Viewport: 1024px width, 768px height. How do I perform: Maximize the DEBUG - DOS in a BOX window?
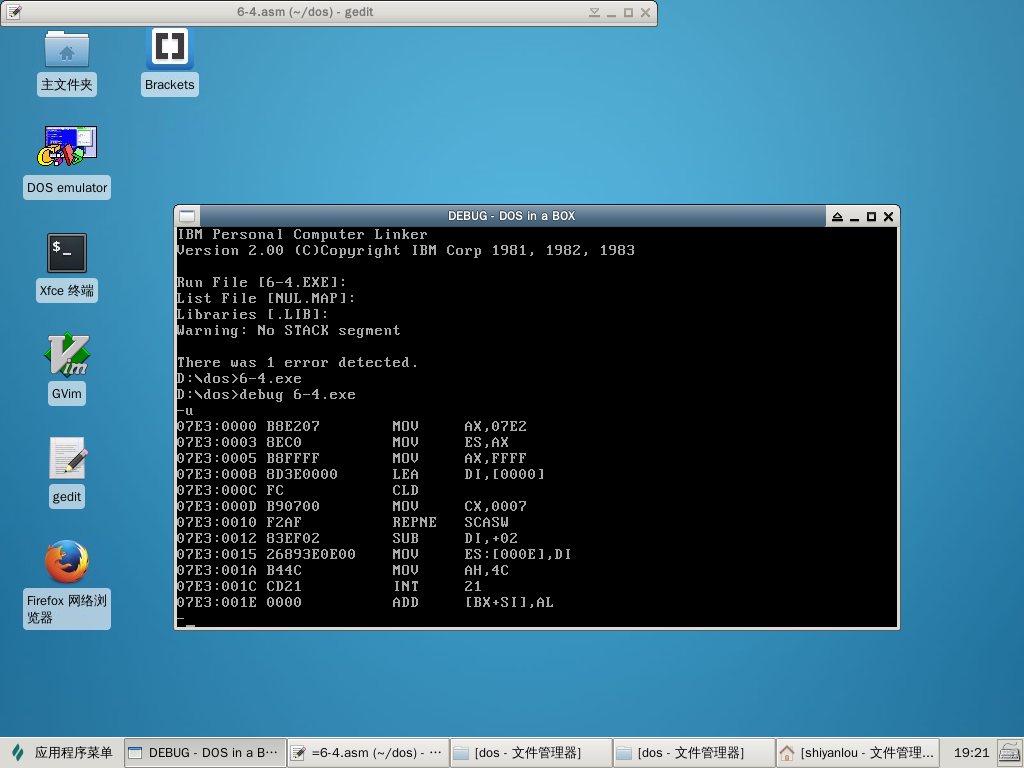click(871, 217)
